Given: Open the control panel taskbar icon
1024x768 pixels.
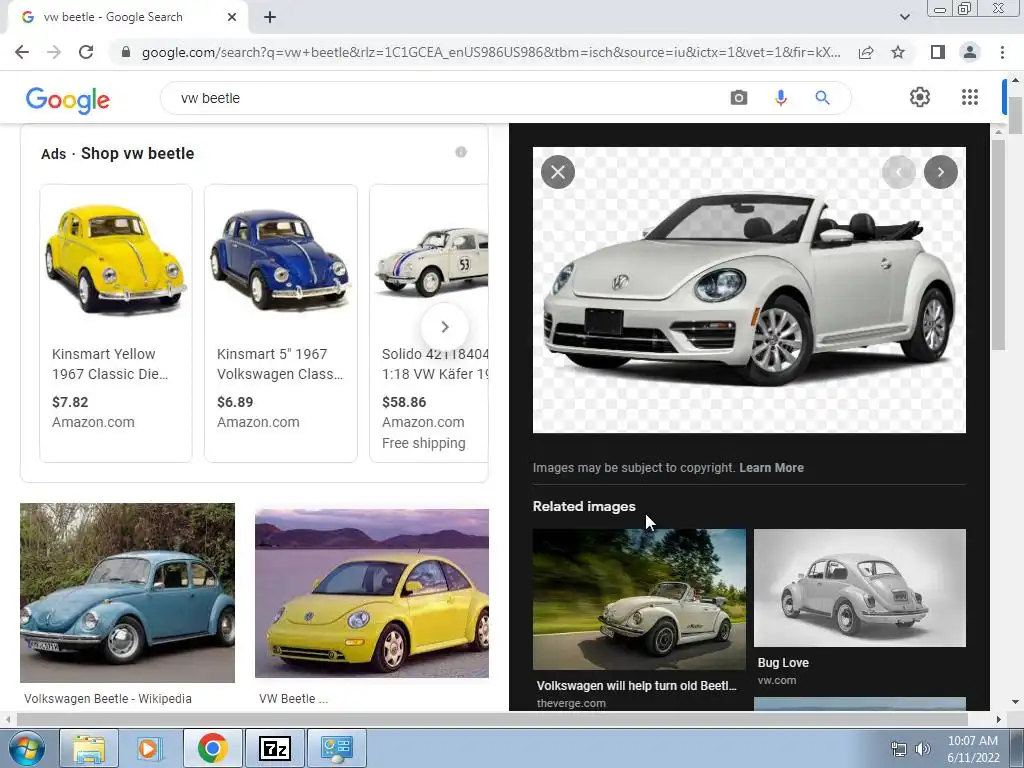Looking at the screenshot, I should pyautogui.click(x=336, y=748).
